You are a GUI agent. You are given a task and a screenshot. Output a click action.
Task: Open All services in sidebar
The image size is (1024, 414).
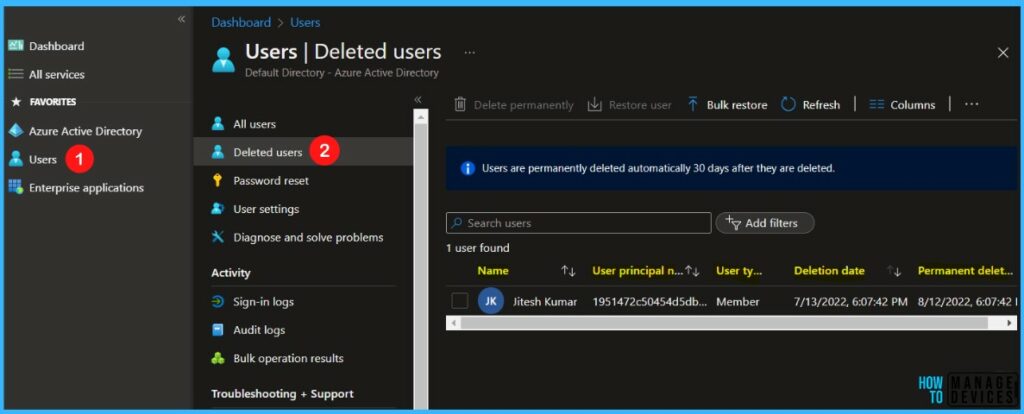coord(56,74)
